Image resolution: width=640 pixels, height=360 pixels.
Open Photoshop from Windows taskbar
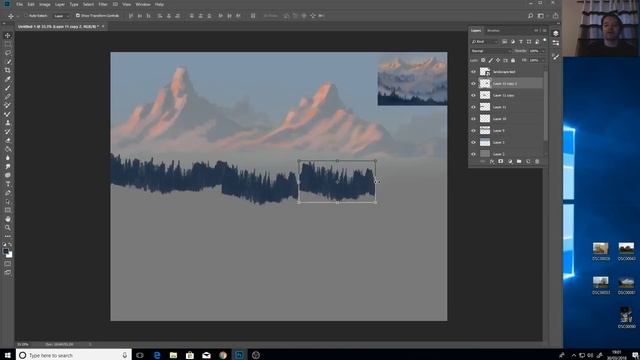coord(239,355)
